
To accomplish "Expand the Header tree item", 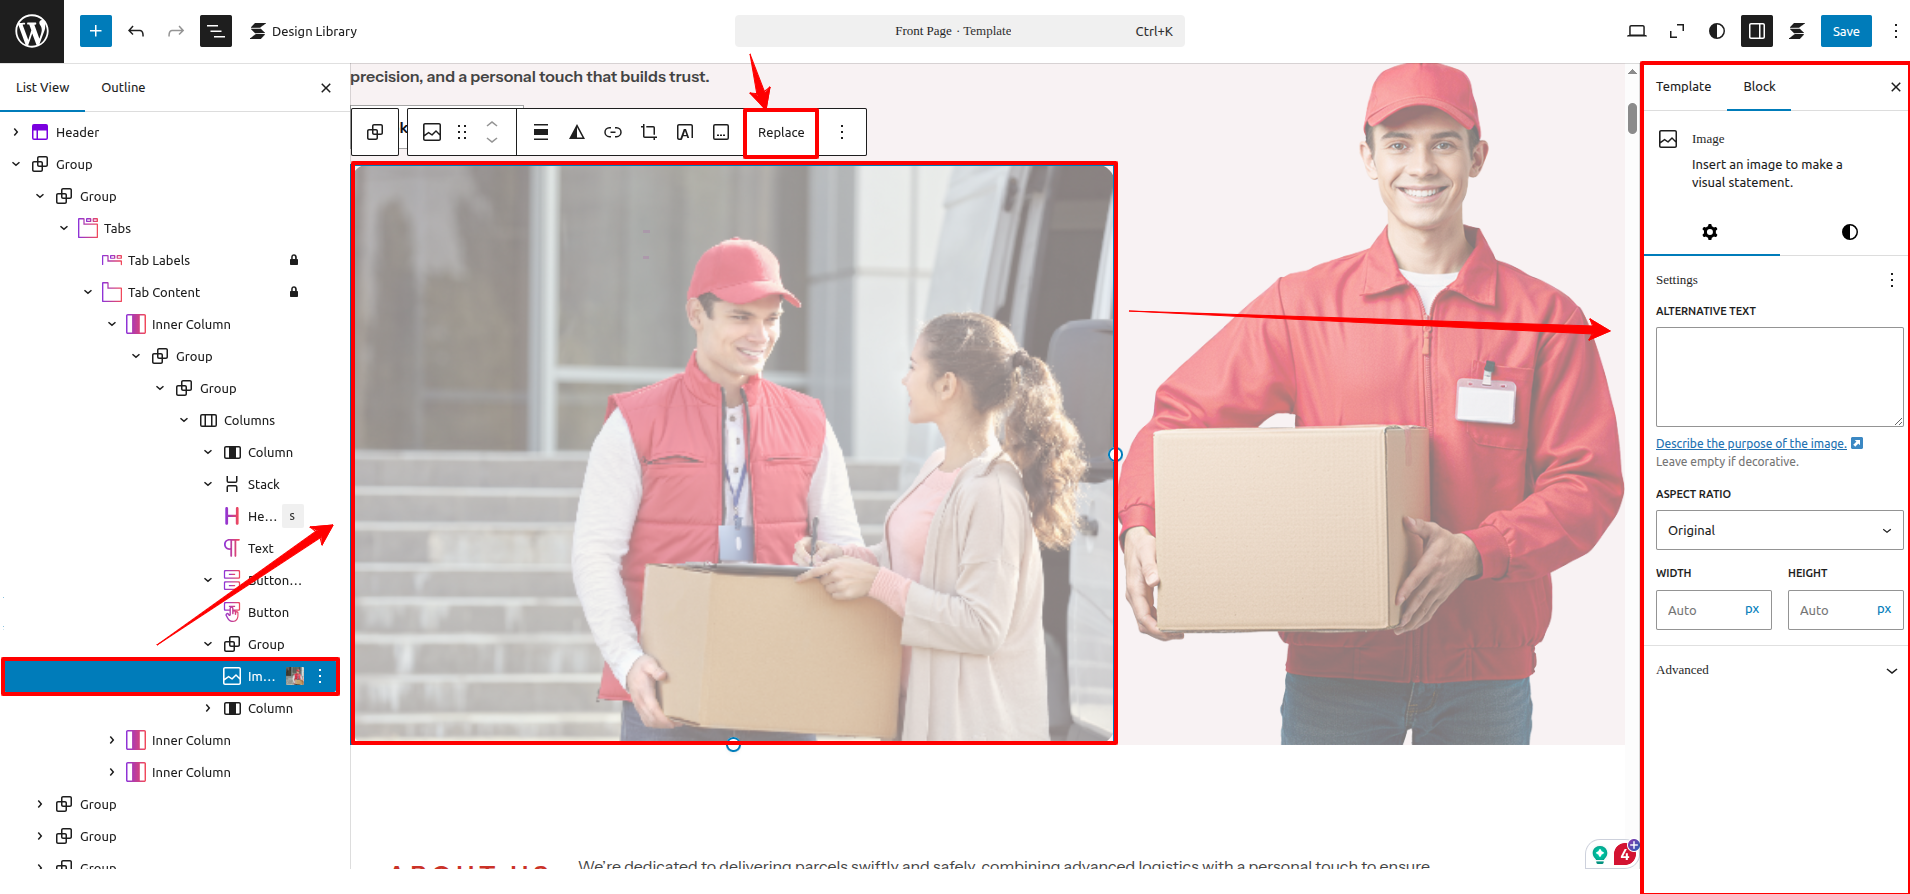I will click(x=16, y=132).
